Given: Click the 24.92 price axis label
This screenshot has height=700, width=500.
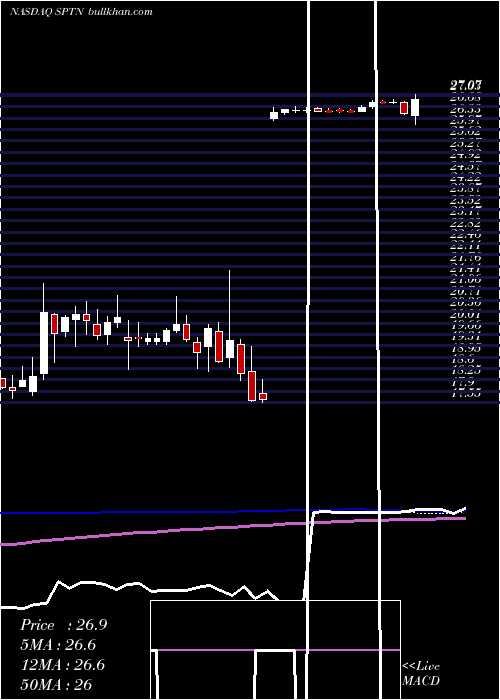Looking at the screenshot, I should 465,156.
